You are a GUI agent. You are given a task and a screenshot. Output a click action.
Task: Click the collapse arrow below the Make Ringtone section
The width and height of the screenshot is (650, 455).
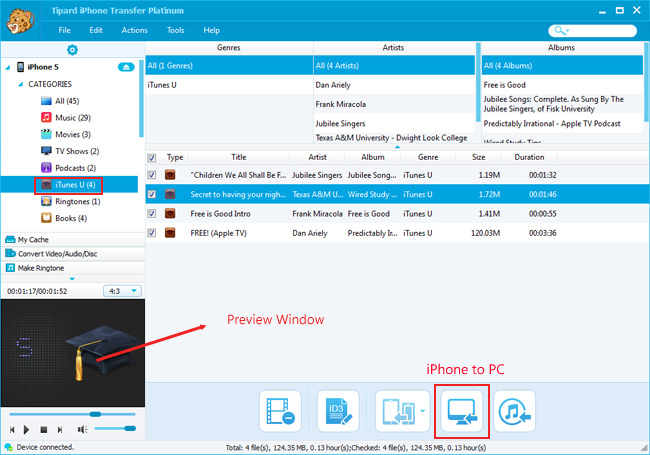[72, 279]
